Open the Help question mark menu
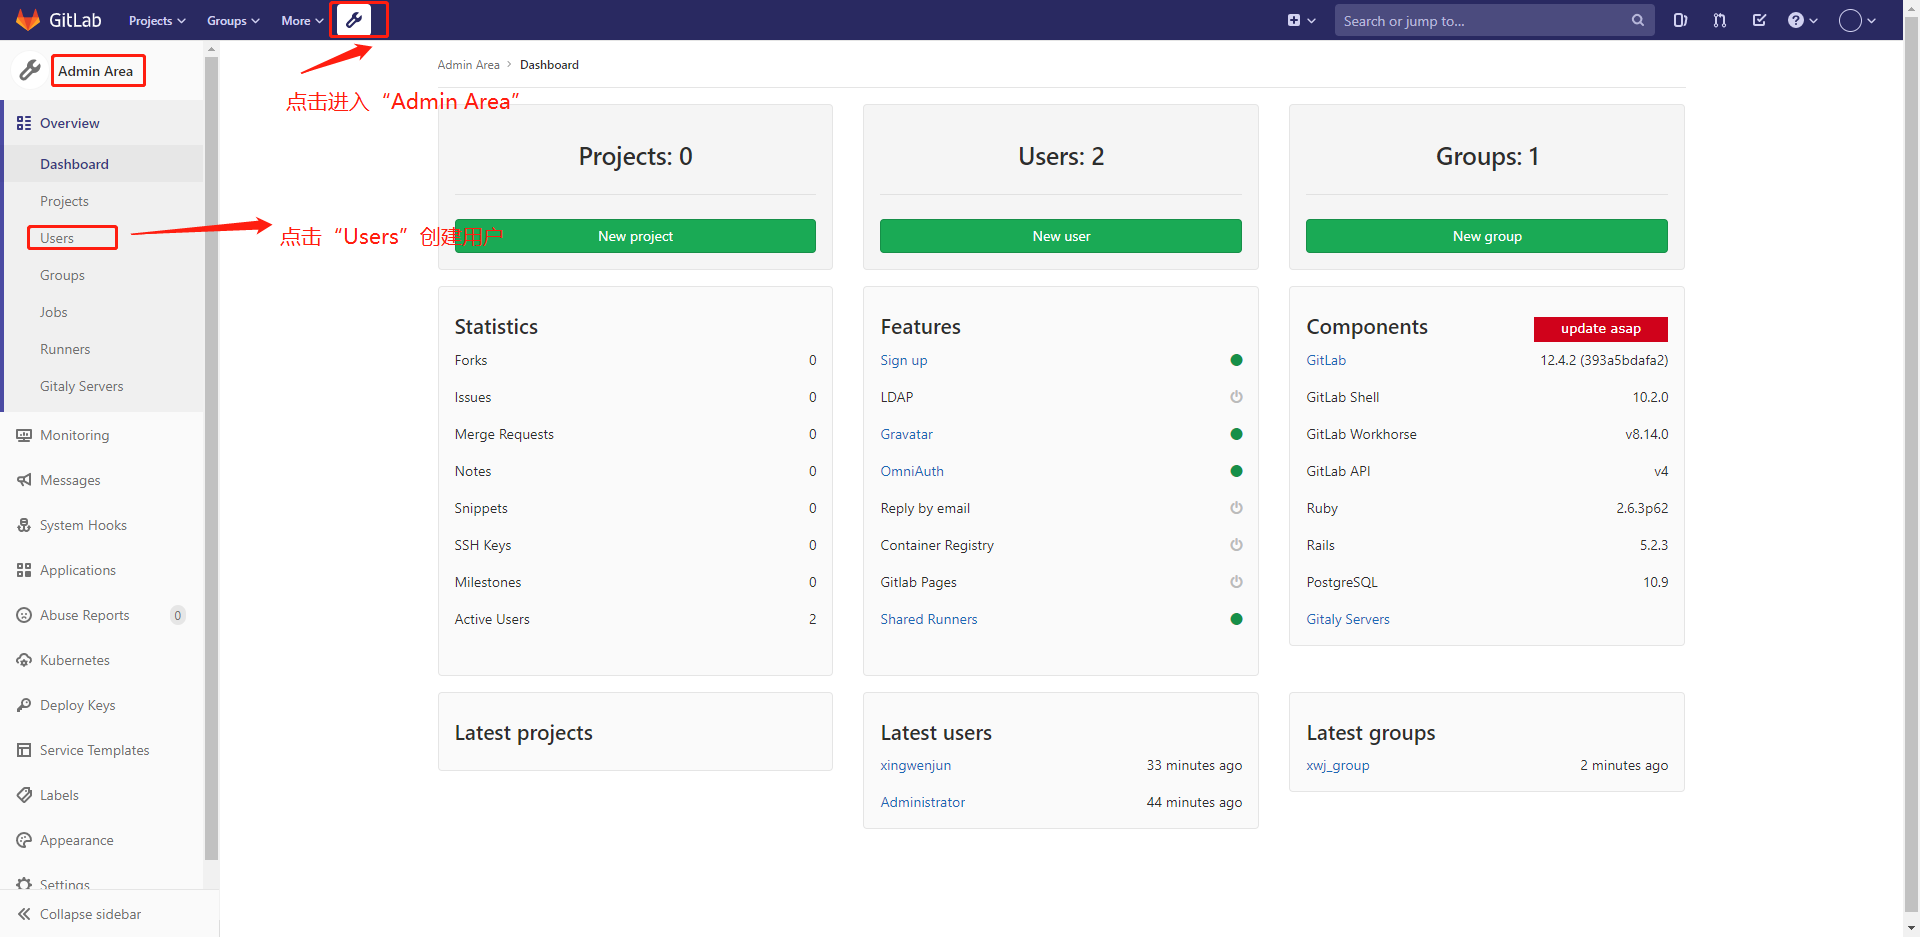1920x937 pixels. [x=1802, y=20]
